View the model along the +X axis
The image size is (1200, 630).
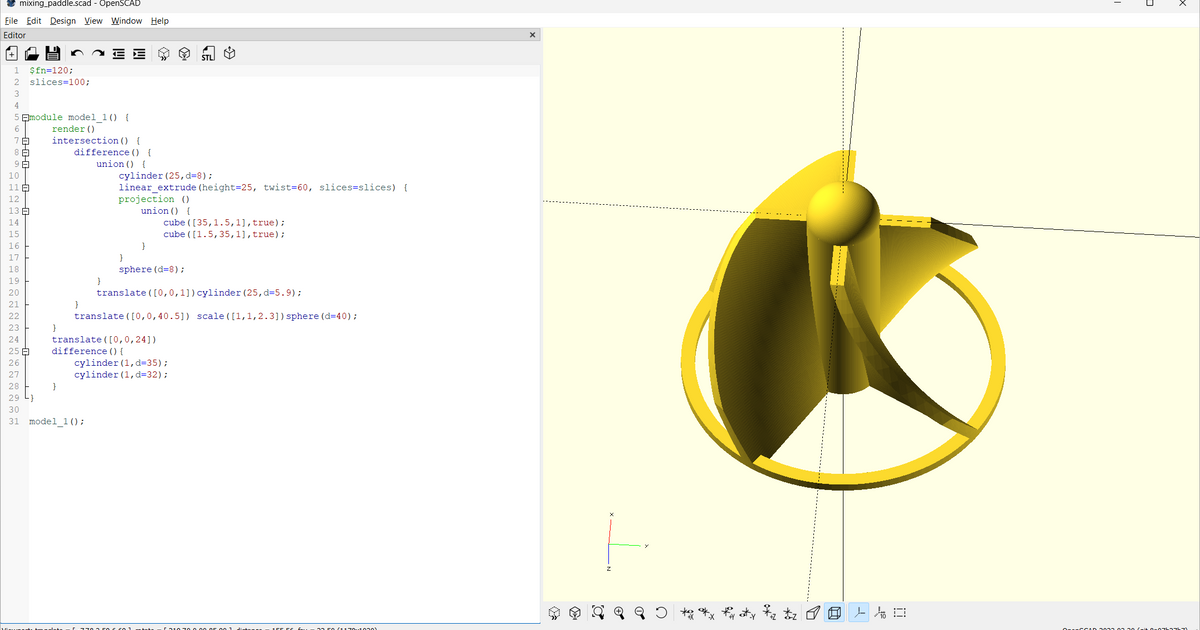685,612
